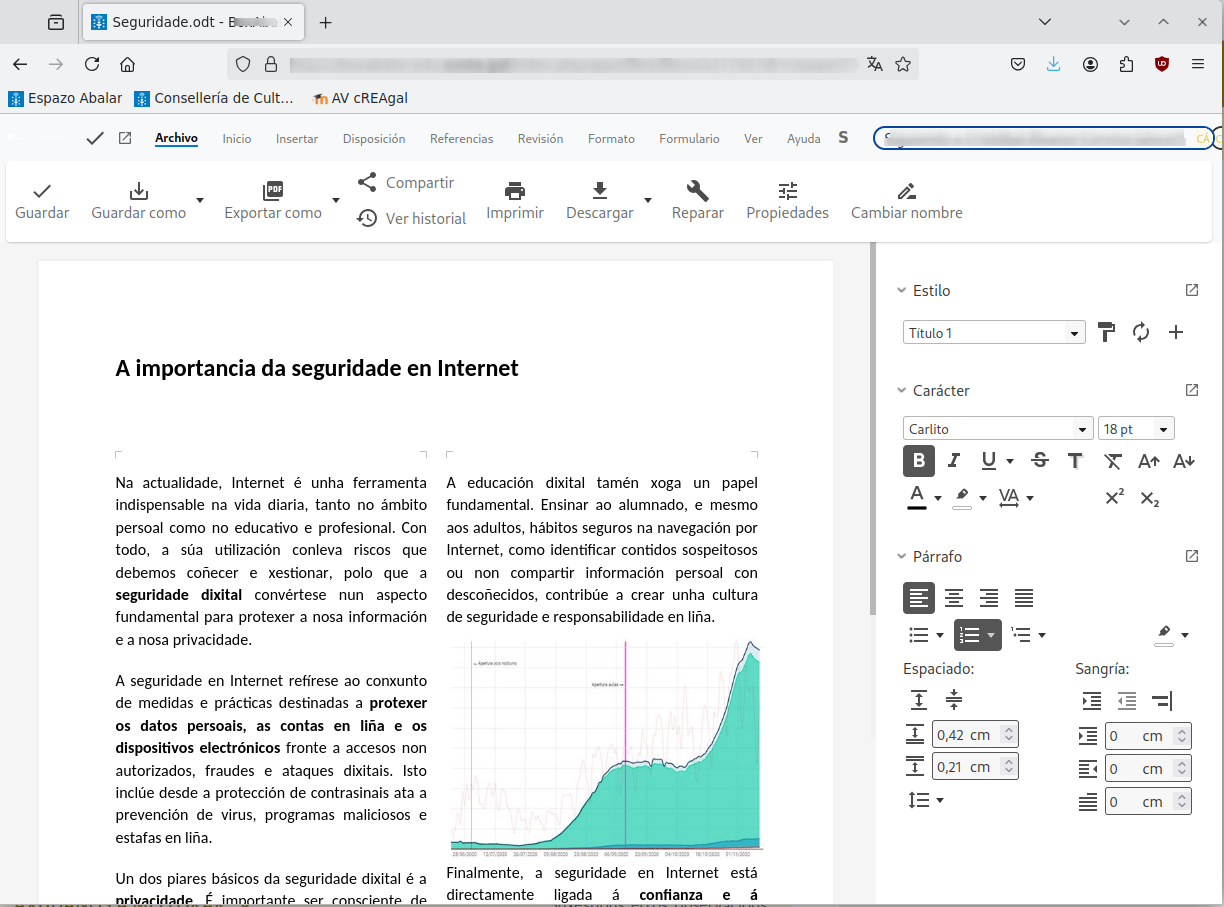Apply the font color swatch
The image size is (1224, 907).
(917, 497)
